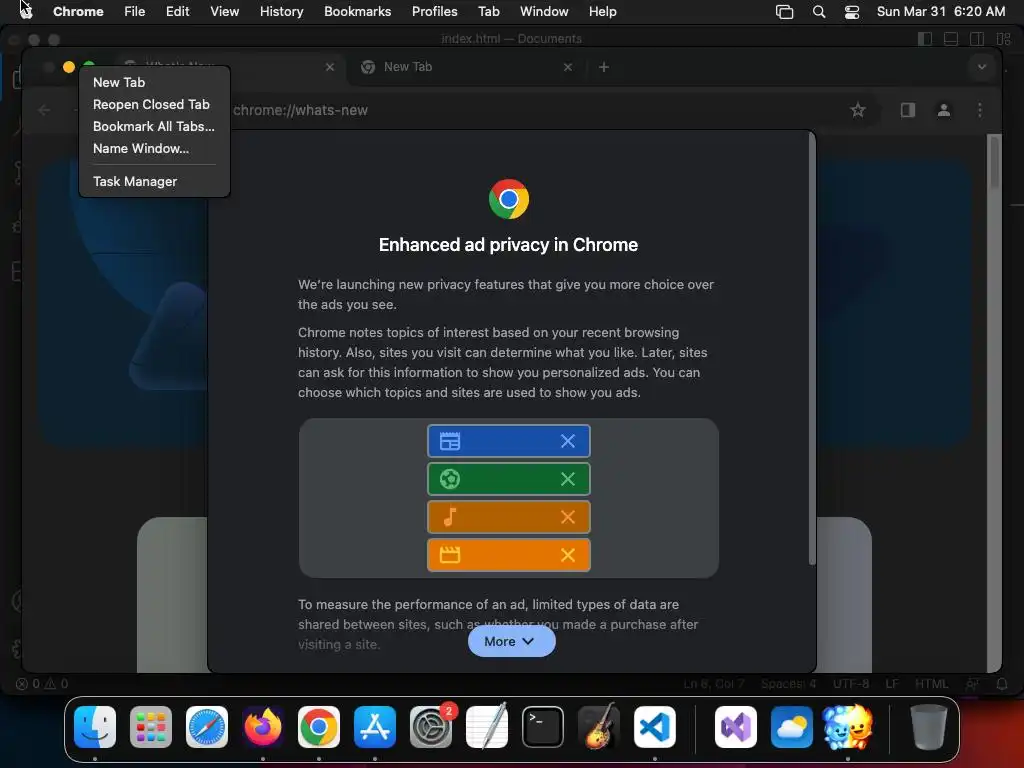Screen dimensions: 1024x768
Task: Click Ln 8, Col 7 in status bar
Action: [x=714, y=684]
